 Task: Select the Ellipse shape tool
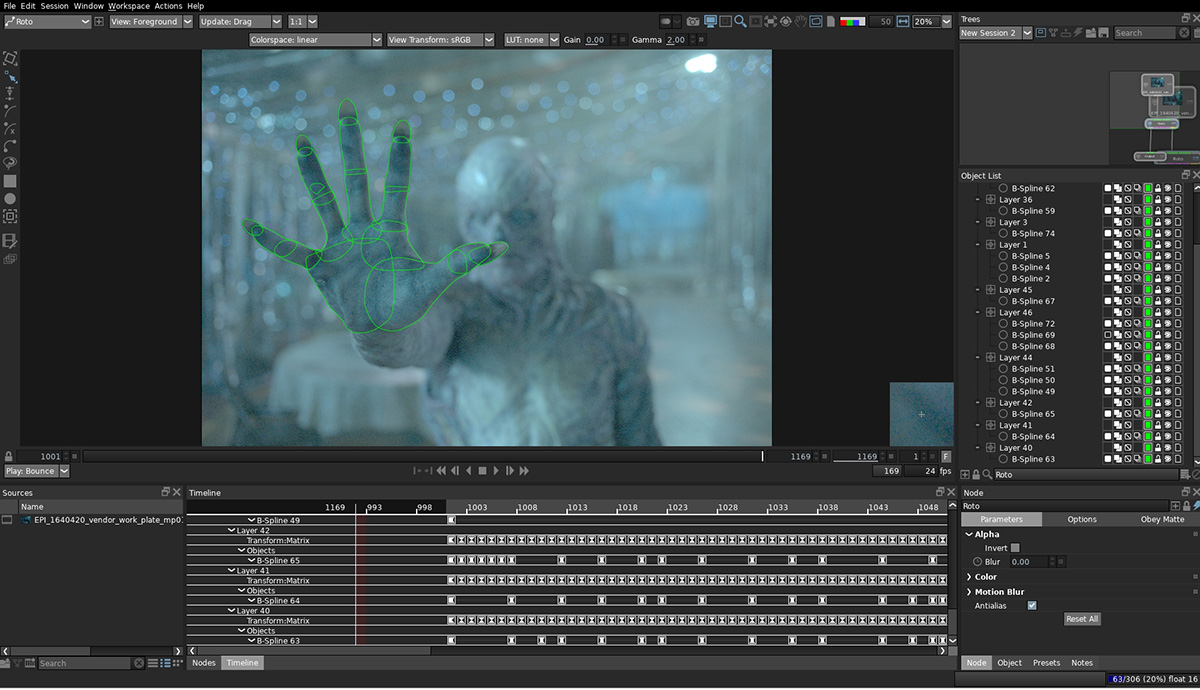click(12, 199)
